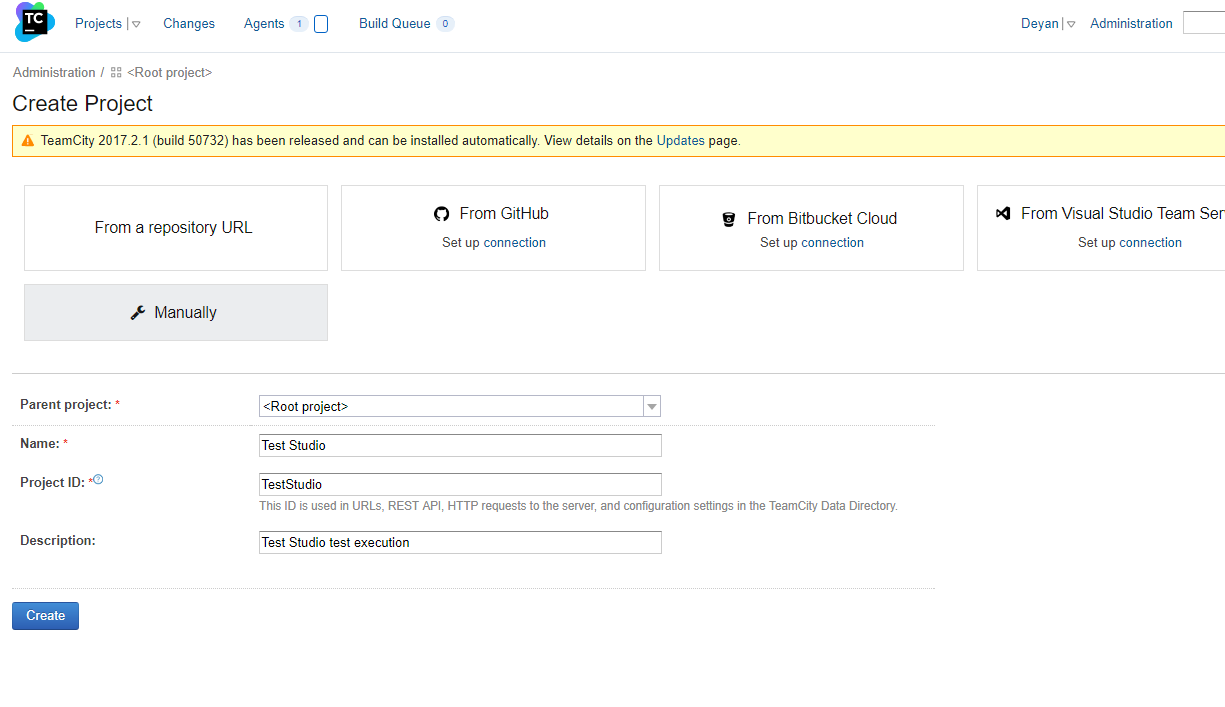Image resolution: width=1225 pixels, height=707 pixels.
Task: Click the Root project breadcrumb link
Action: [169, 73]
